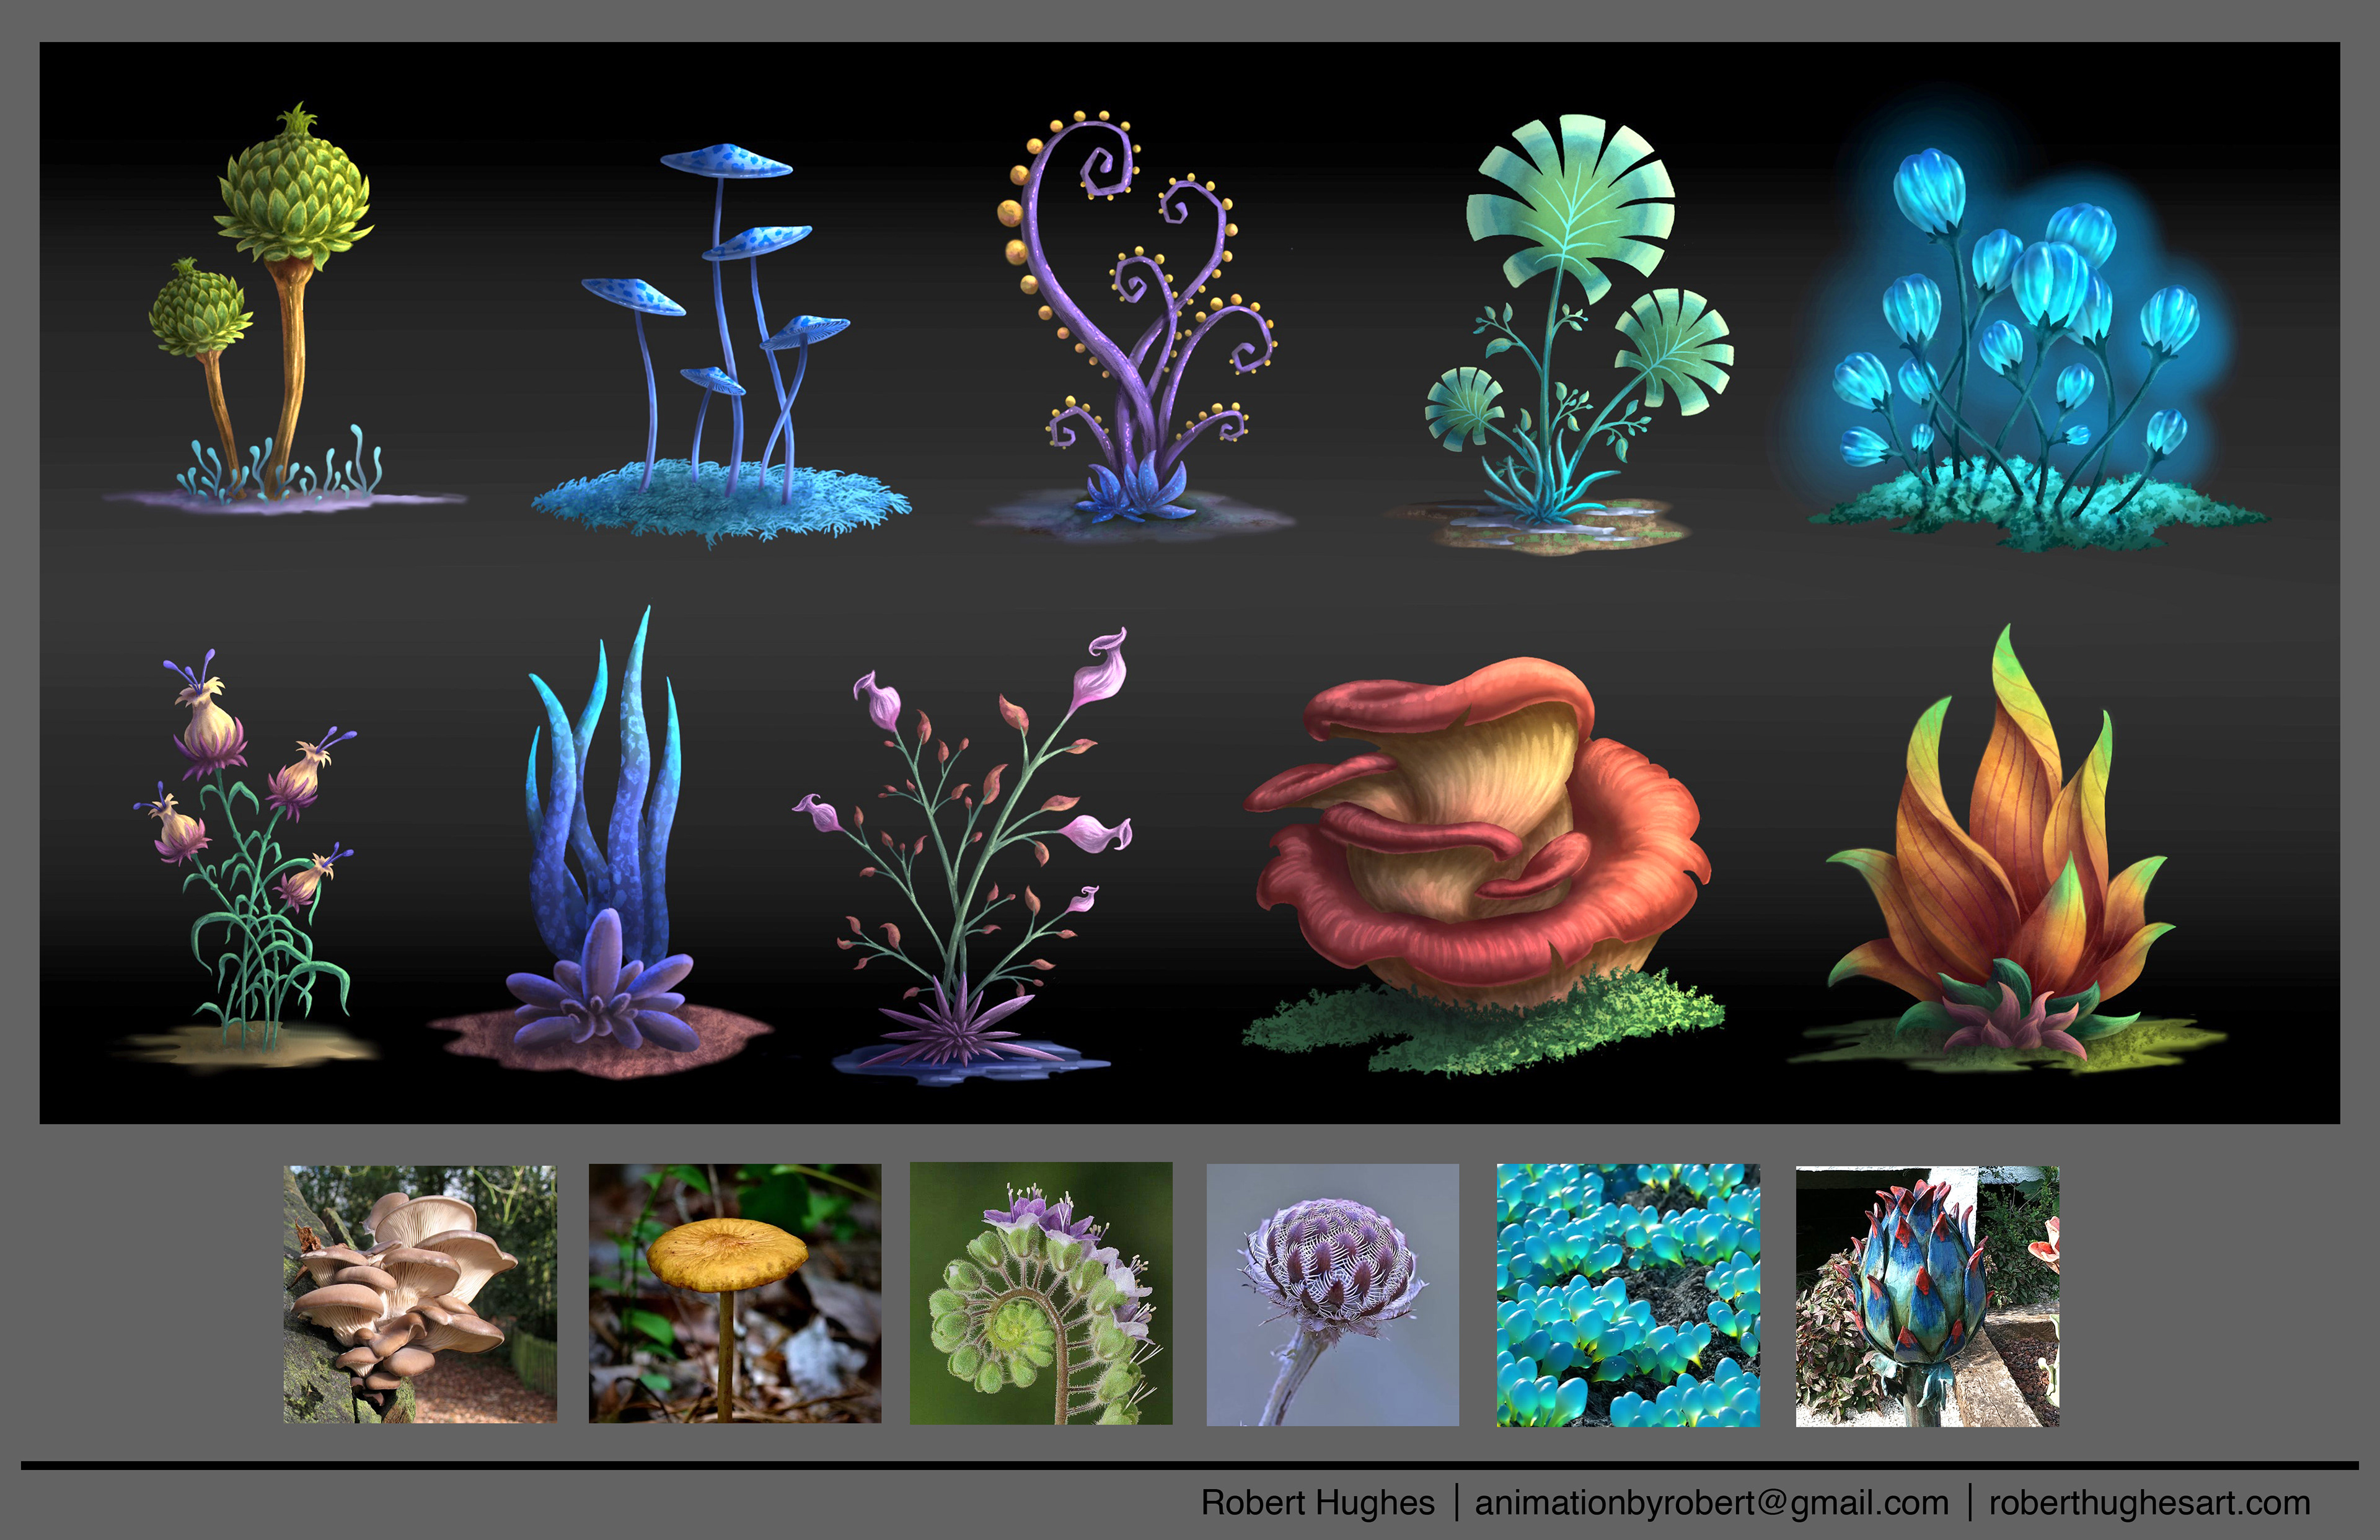Click the purple thistle bud photo
Image resolution: width=2380 pixels, height=1540 pixels.
click(x=1332, y=1294)
